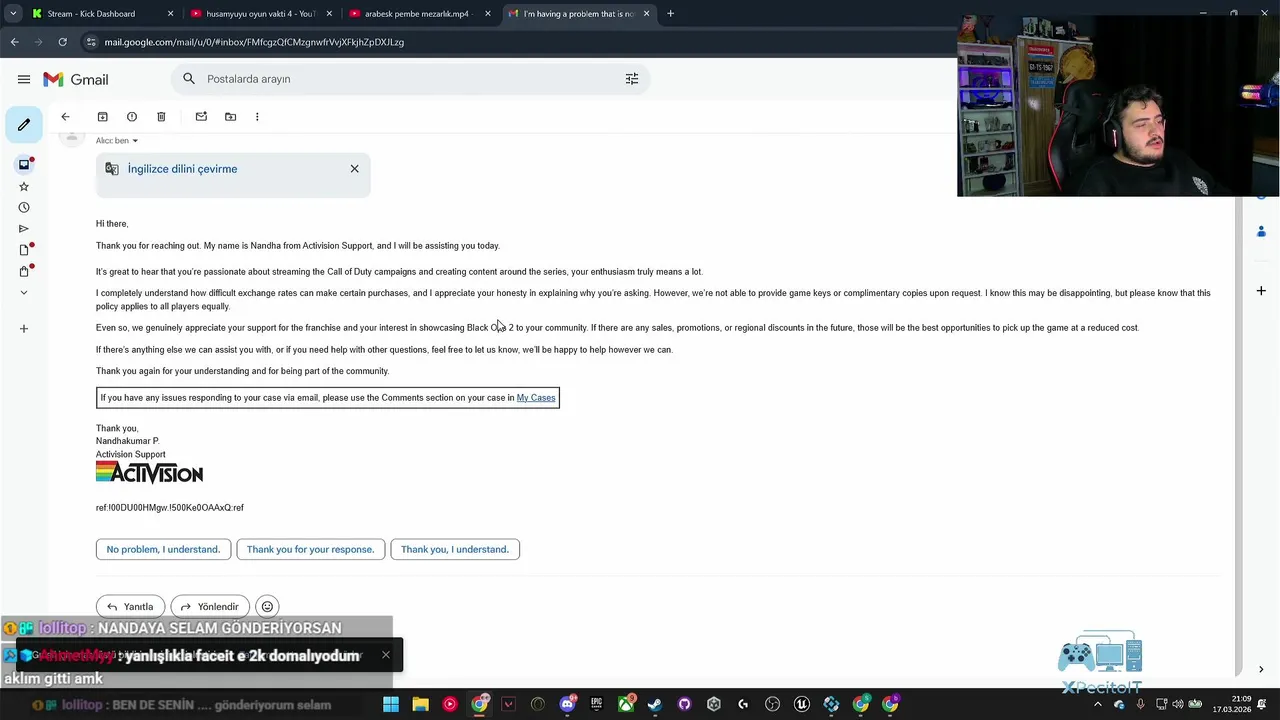Viewport: 1280px width, 720px height.
Task: Go back to inbox arrow
Action: pos(65,117)
